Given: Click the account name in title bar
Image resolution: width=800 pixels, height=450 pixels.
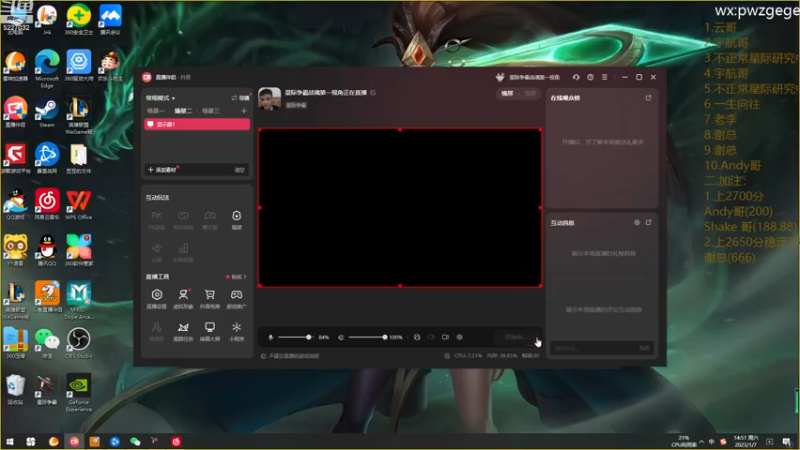Looking at the screenshot, I should click(x=534, y=77).
